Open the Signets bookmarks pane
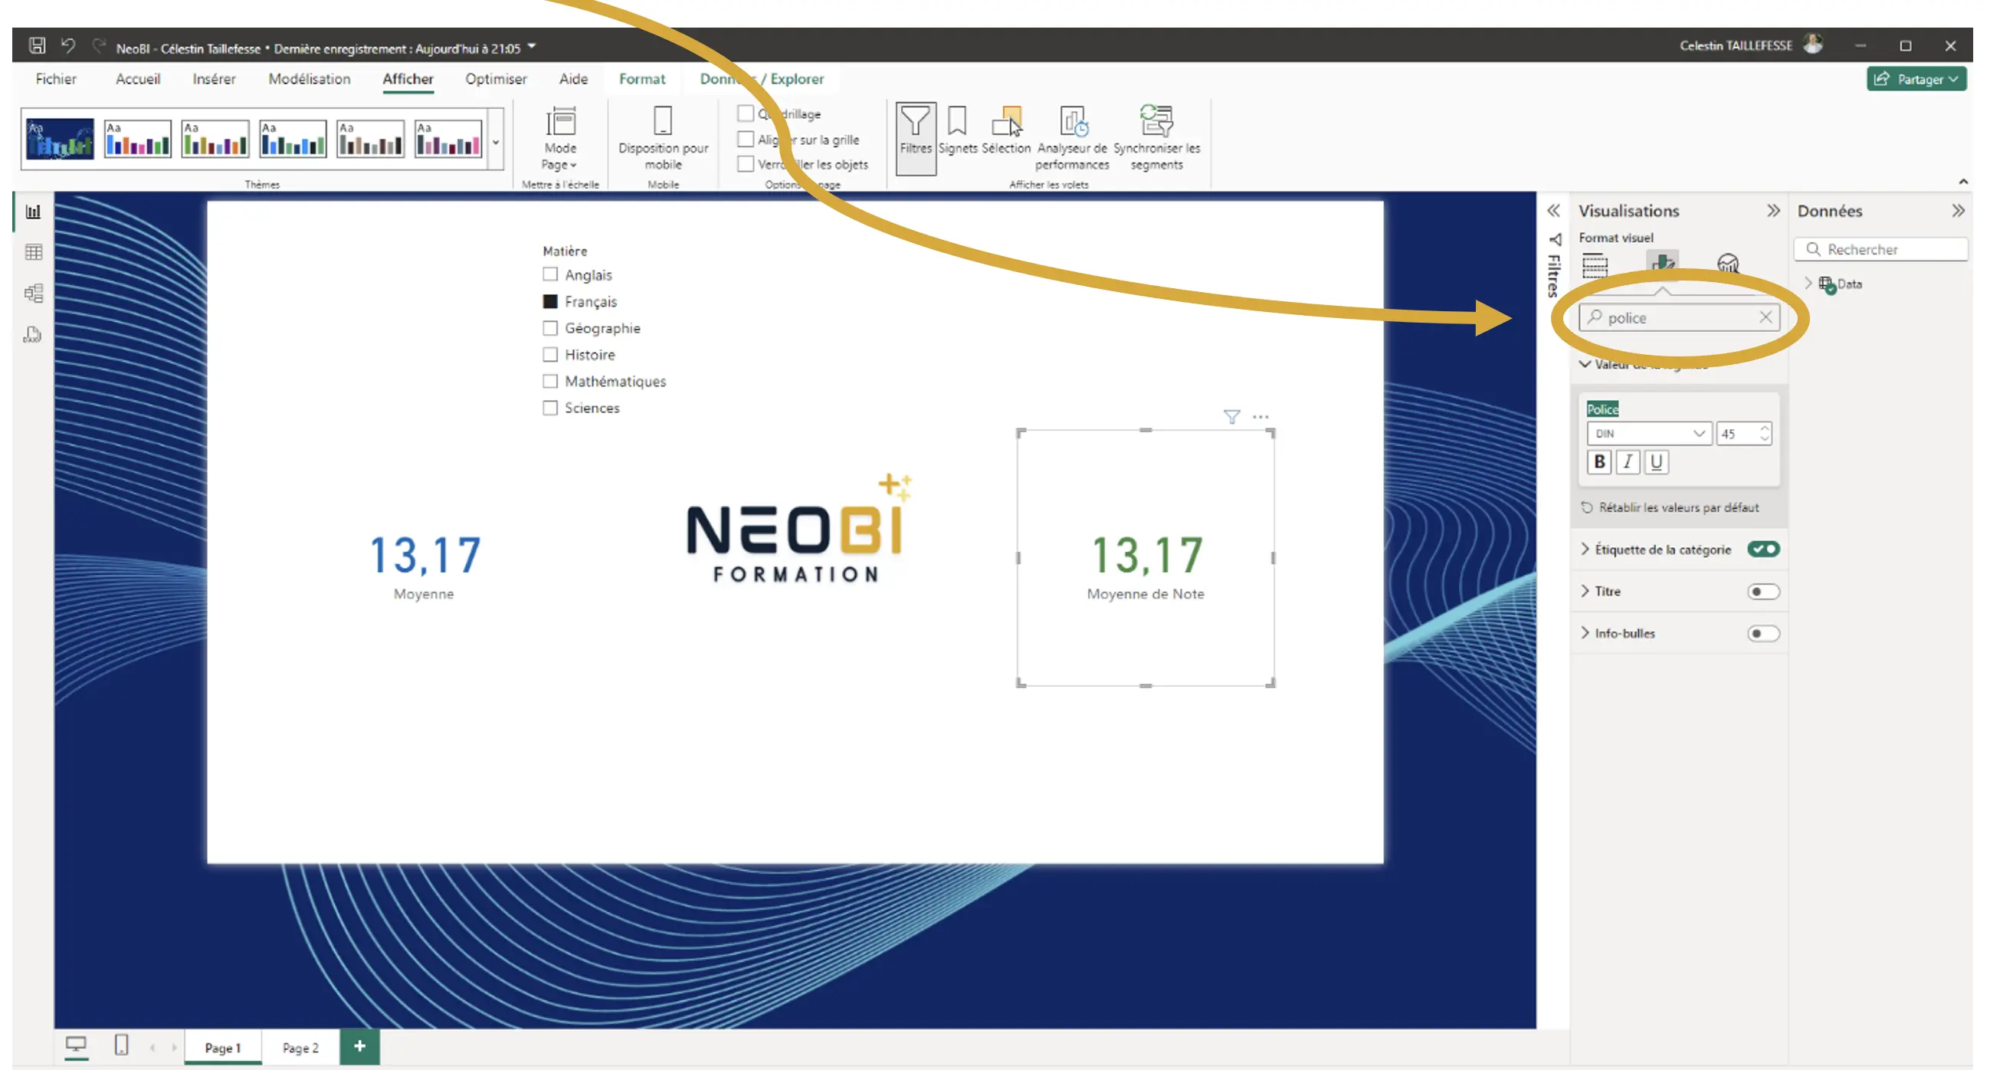 [957, 131]
